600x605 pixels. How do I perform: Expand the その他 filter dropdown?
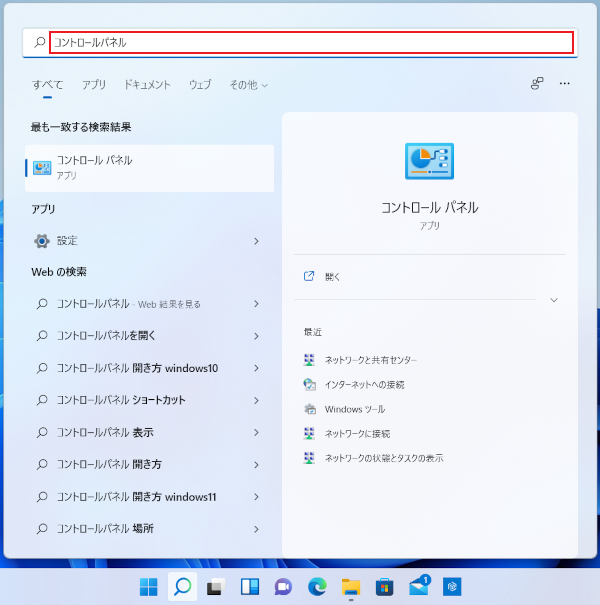click(x=248, y=85)
